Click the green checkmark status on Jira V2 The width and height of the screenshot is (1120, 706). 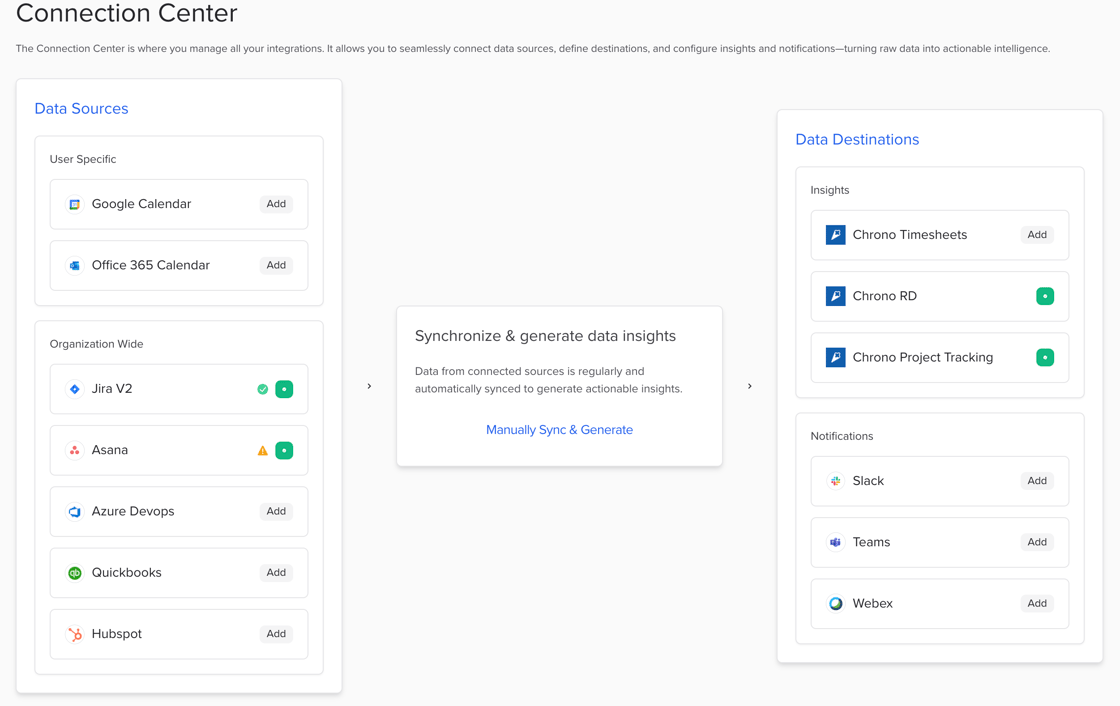click(263, 389)
